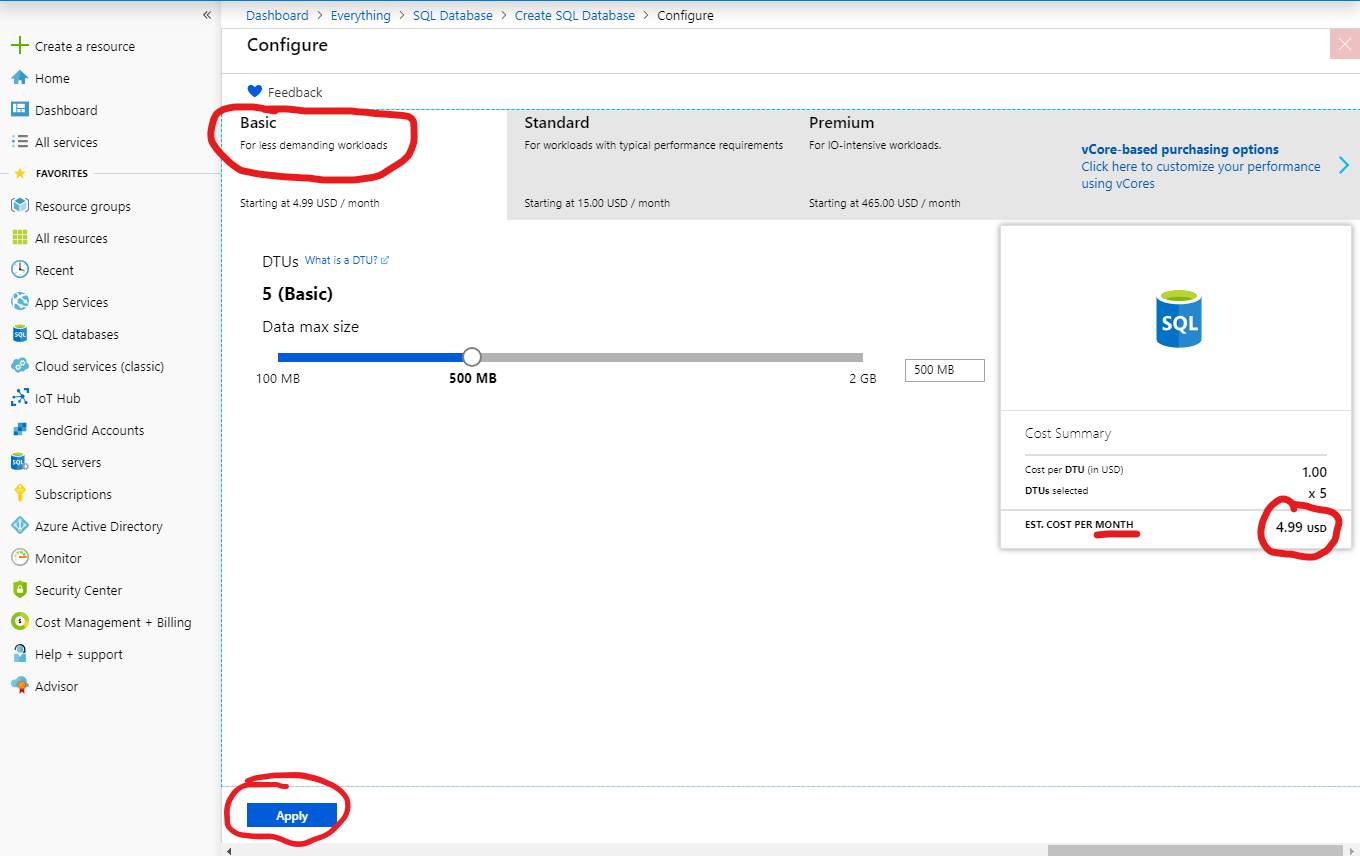Select the Premium pricing tier tab
This screenshot has width=1360, height=856.
click(x=934, y=164)
